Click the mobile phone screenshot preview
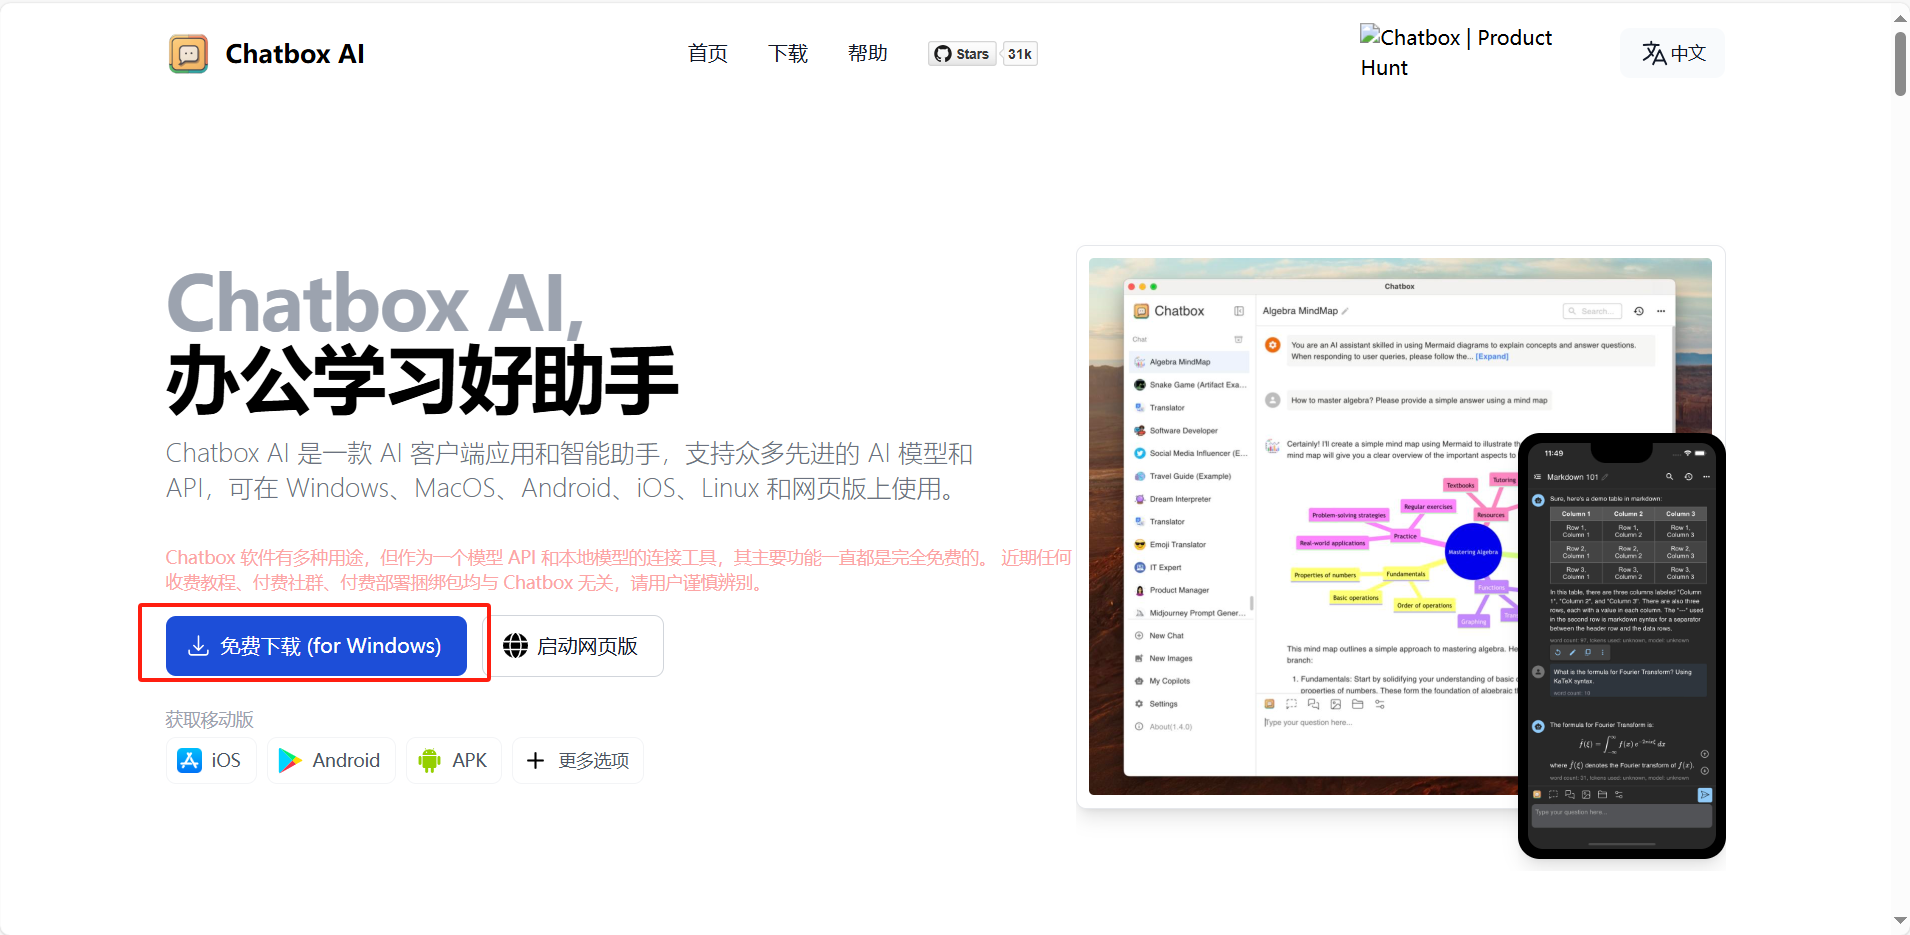This screenshot has width=1910, height=935. [1621, 646]
